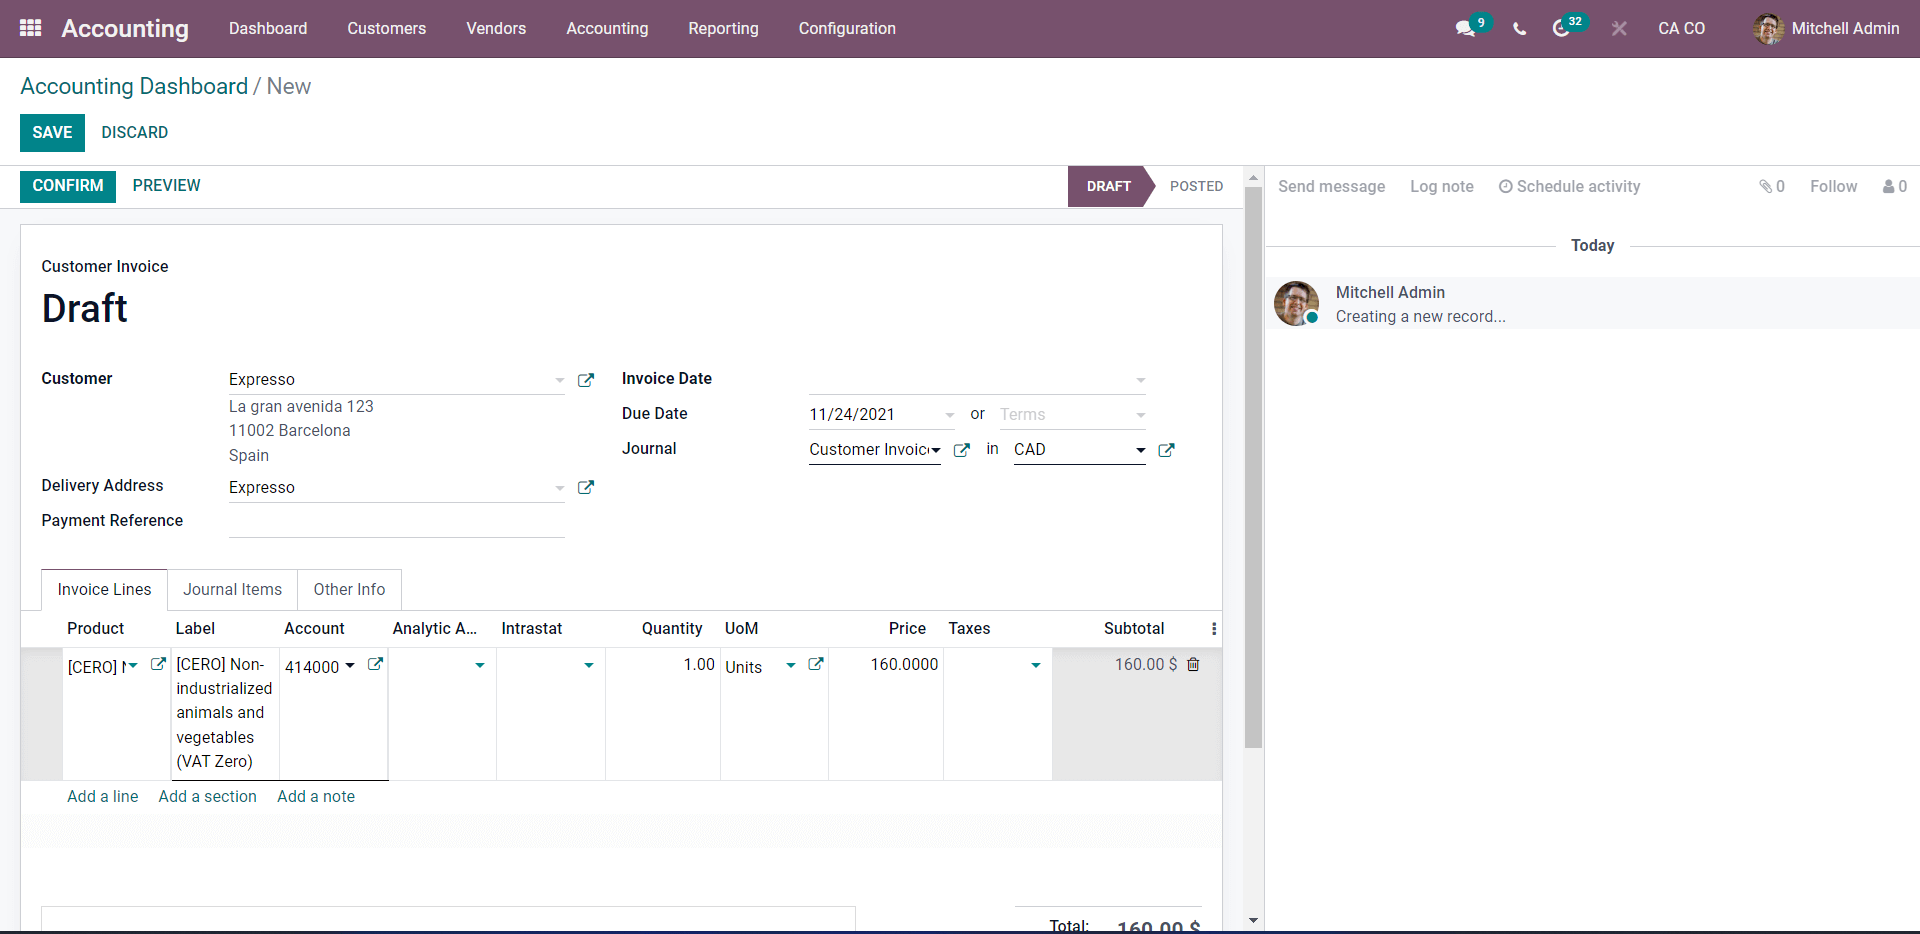This screenshot has width=1920, height=934.
Task: Expand the Customer dropdown
Action: click(x=560, y=380)
